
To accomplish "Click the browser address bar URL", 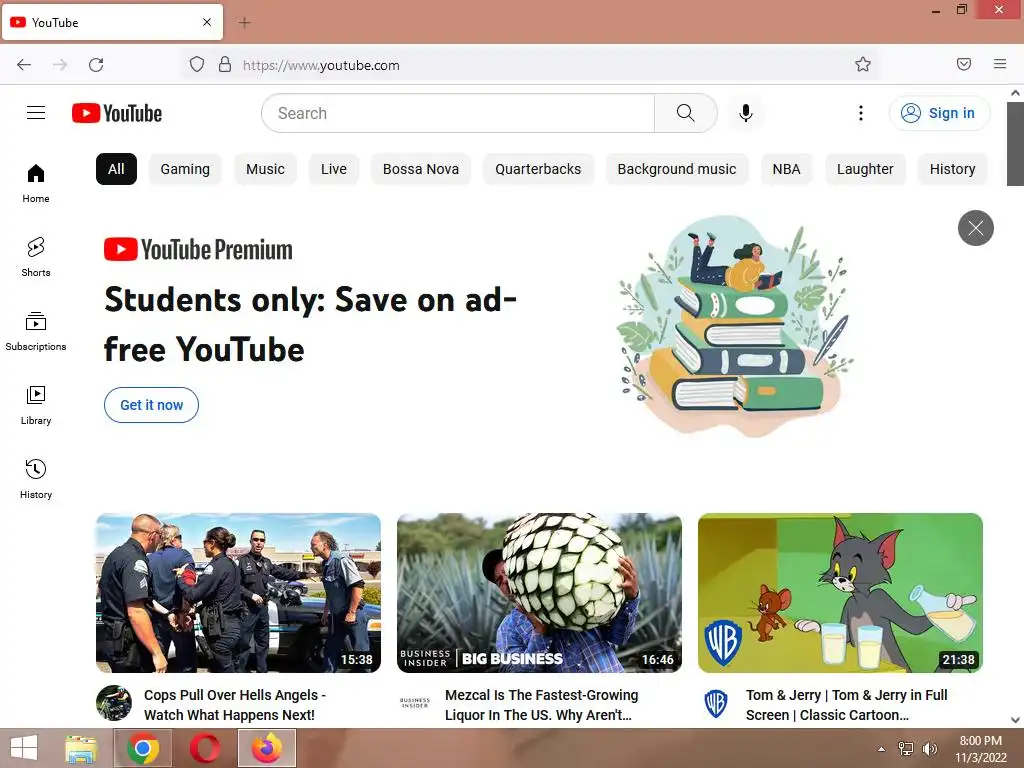I will point(321,65).
